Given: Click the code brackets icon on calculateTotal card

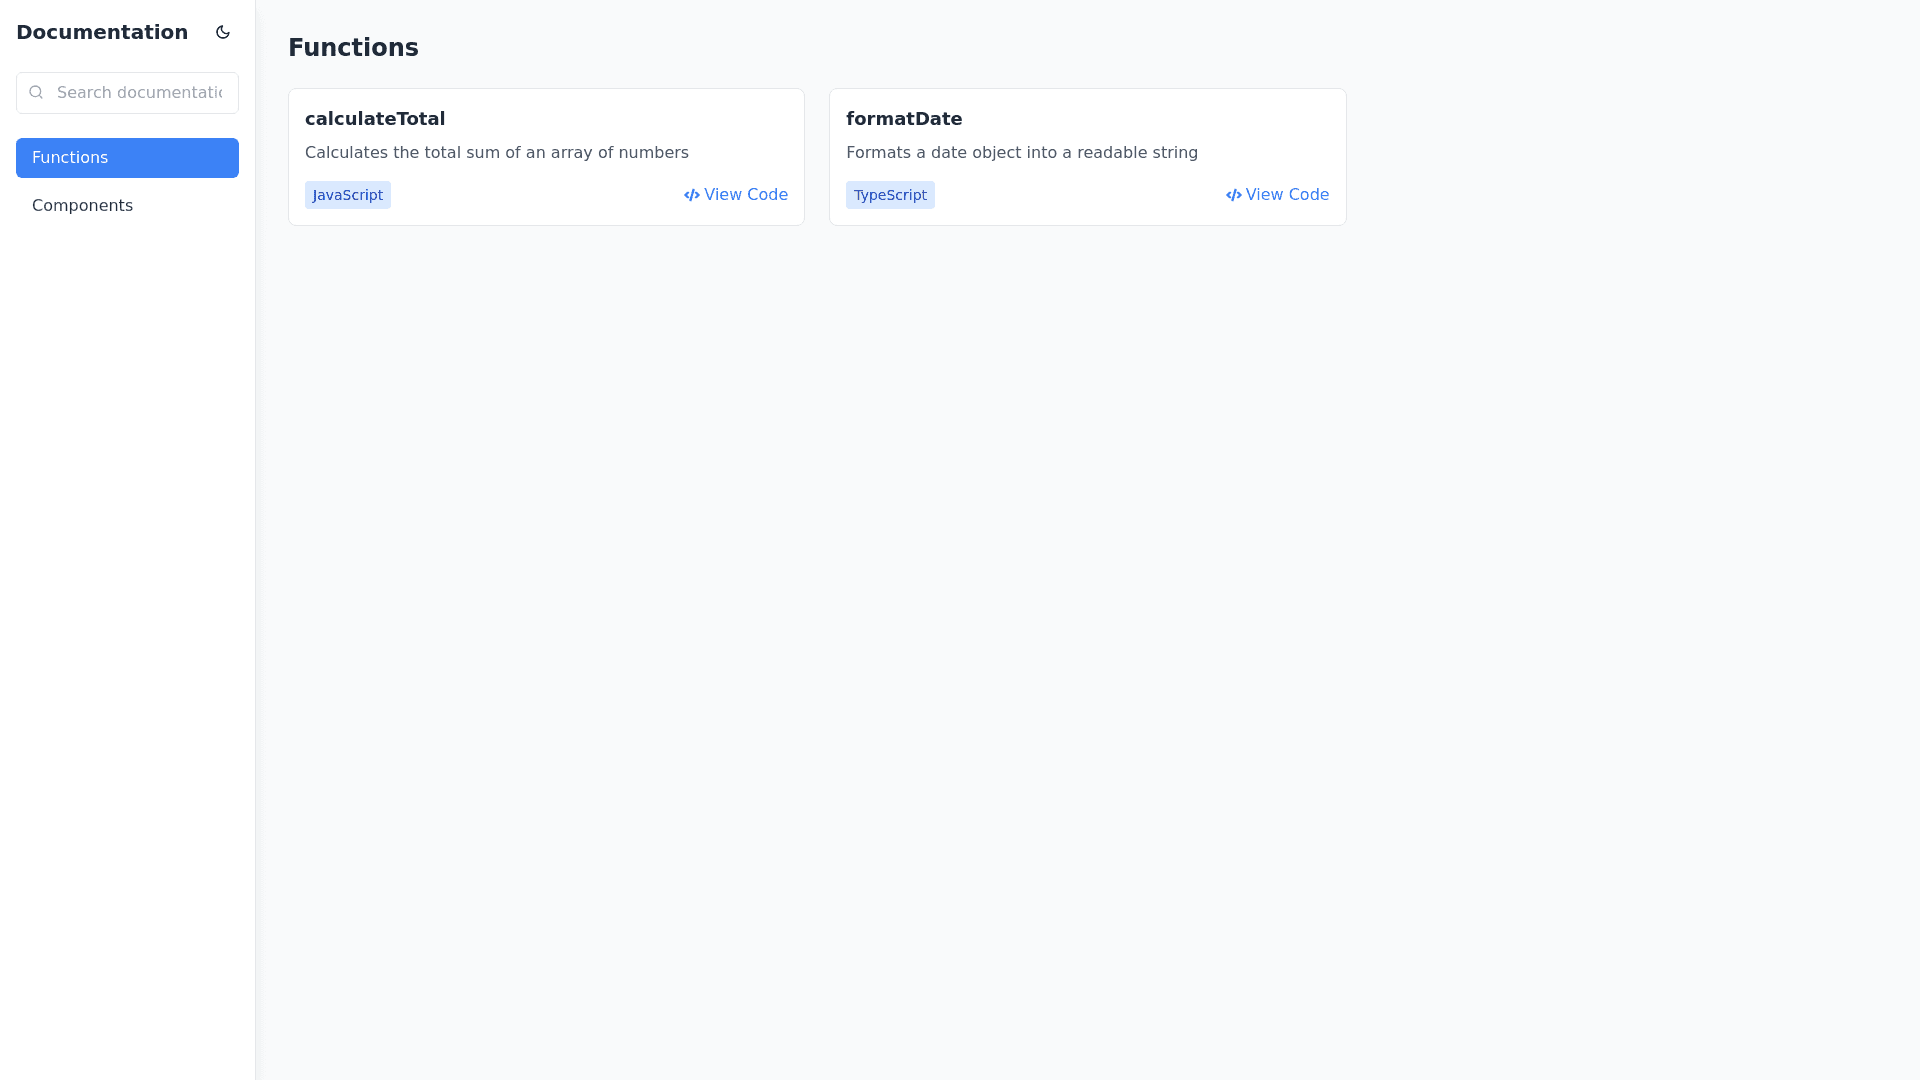Looking at the screenshot, I should [691, 196].
